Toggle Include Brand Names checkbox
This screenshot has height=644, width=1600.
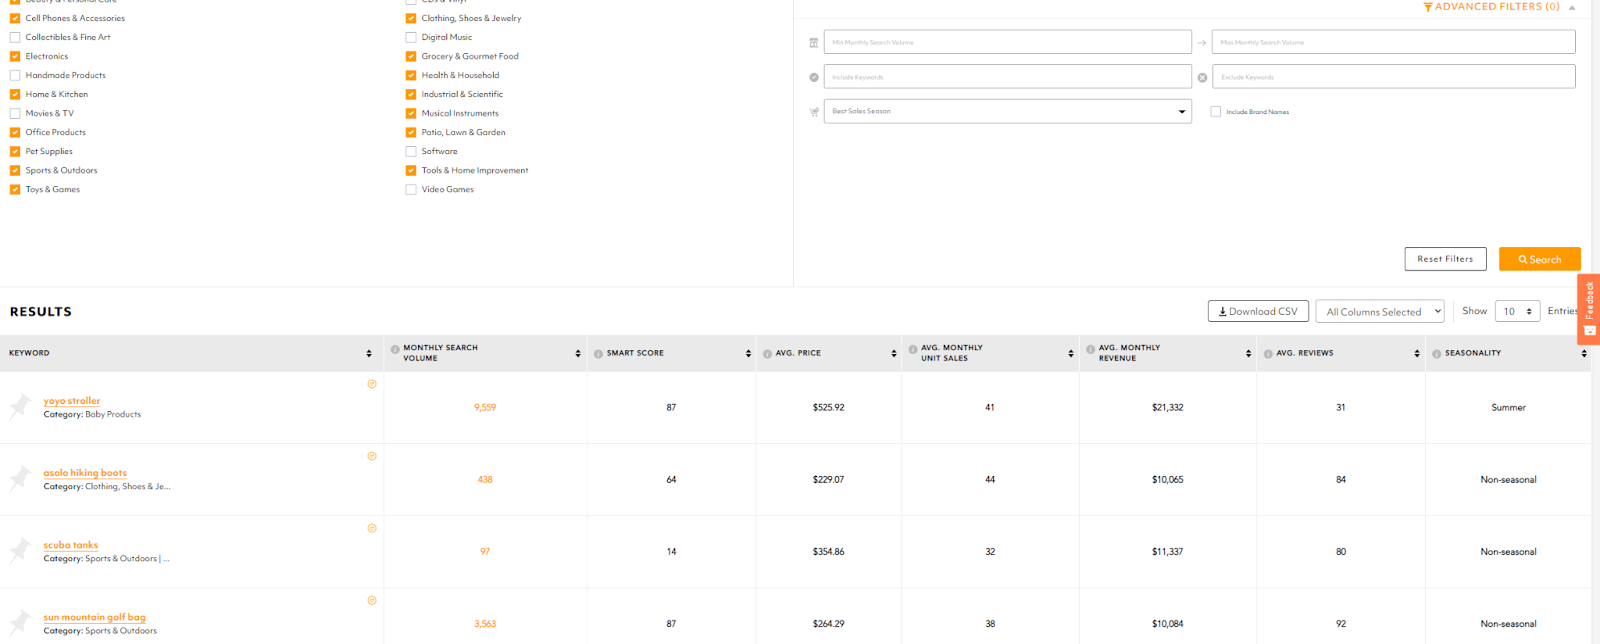(1216, 111)
